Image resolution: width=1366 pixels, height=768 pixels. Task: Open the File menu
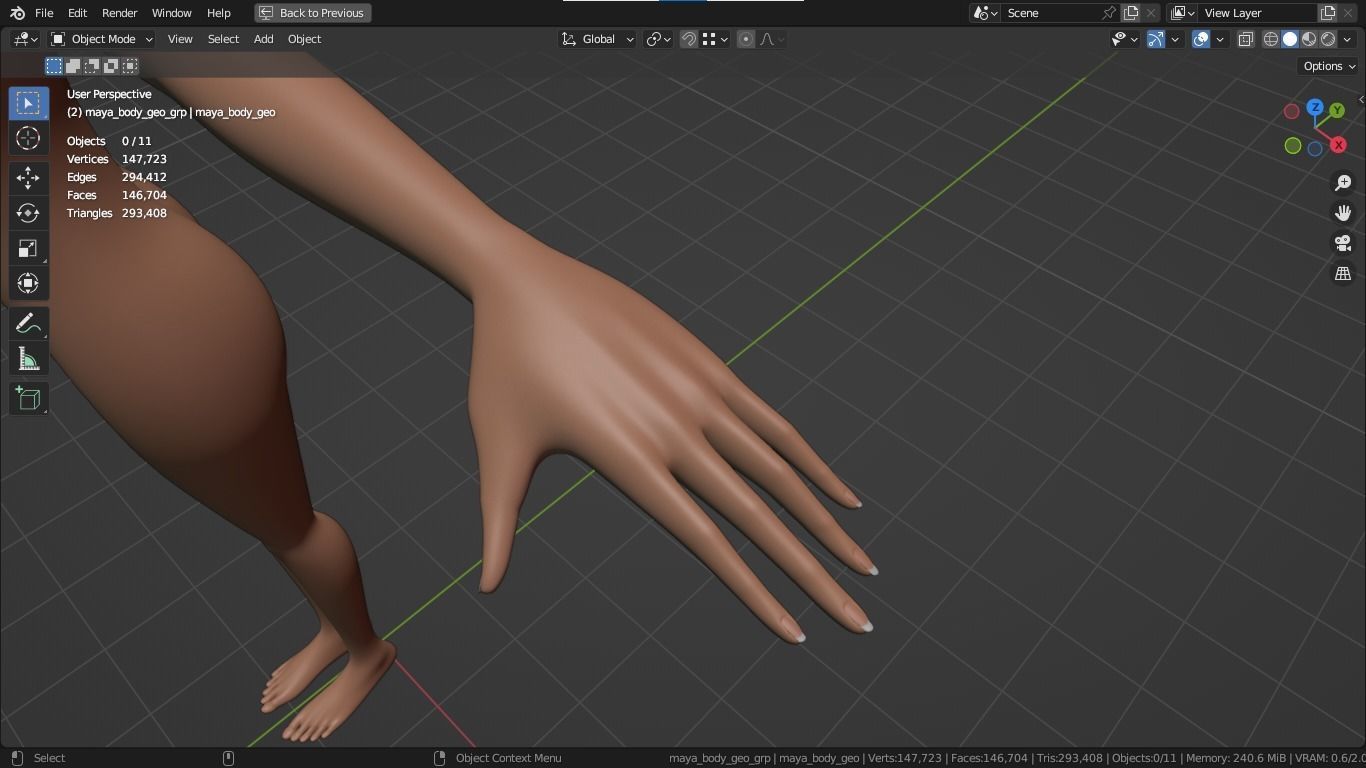pyautogui.click(x=44, y=13)
